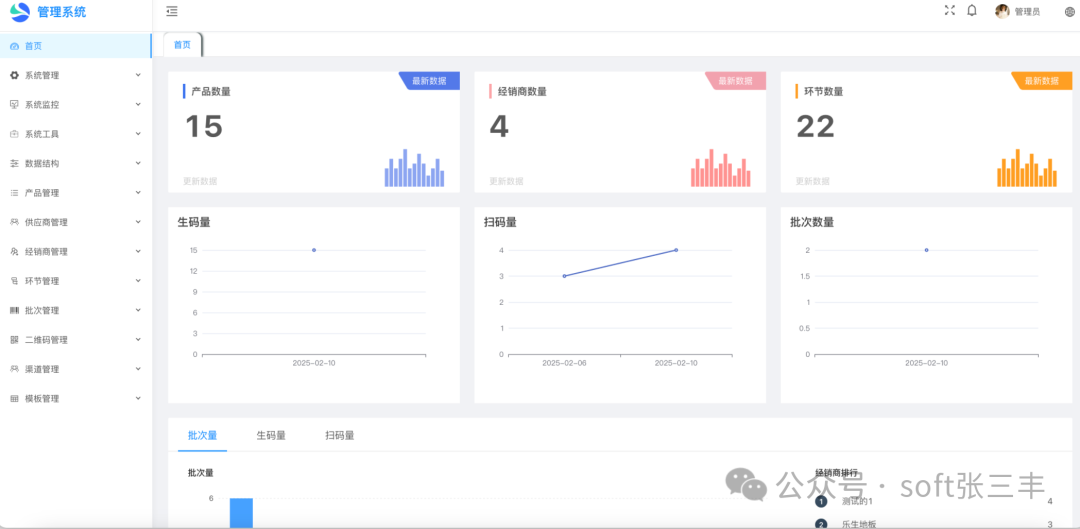Click the 2025-02-10 data point in 扫码量 chart
This screenshot has width=1080, height=529.
click(676, 250)
